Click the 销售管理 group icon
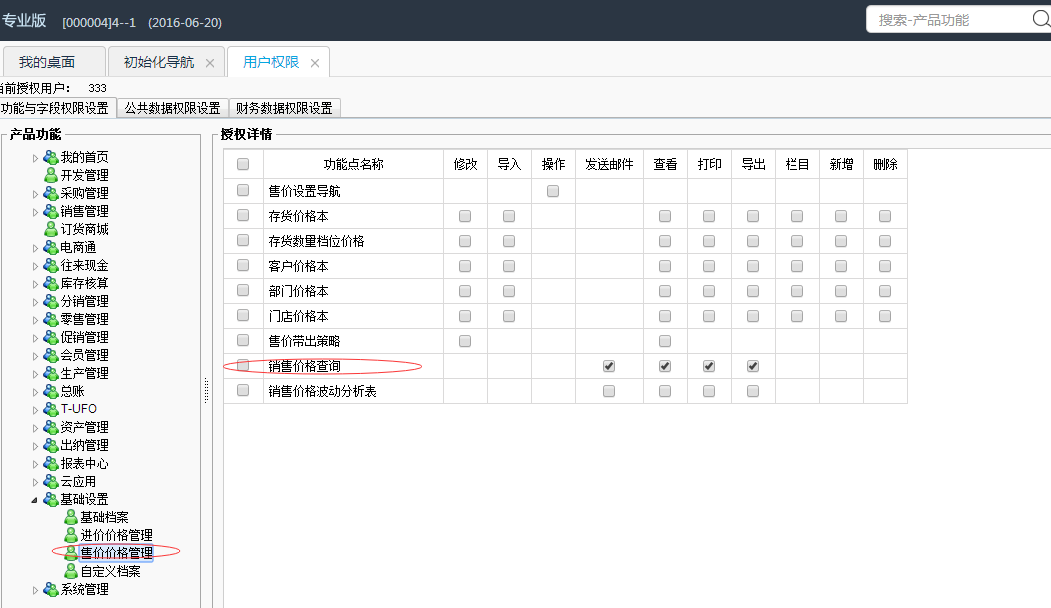 coord(50,211)
